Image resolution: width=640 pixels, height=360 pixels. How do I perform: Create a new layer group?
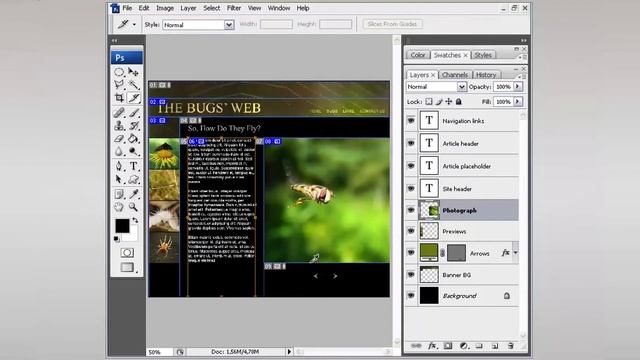point(479,346)
